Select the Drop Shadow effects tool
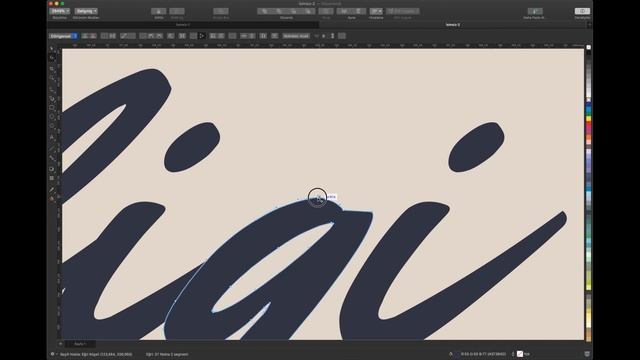640x360 pixels. pos(52,168)
